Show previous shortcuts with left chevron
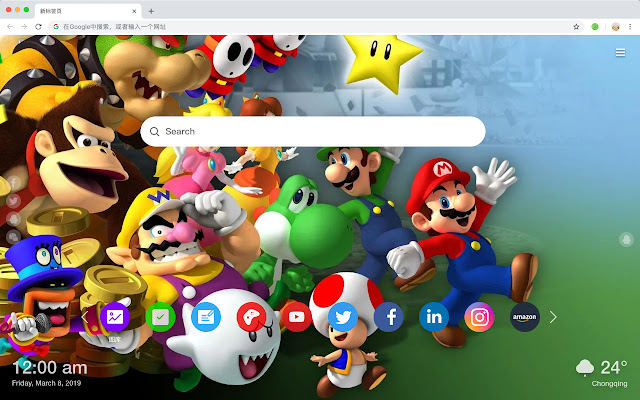The height and width of the screenshot is (400, 640). 84,317
